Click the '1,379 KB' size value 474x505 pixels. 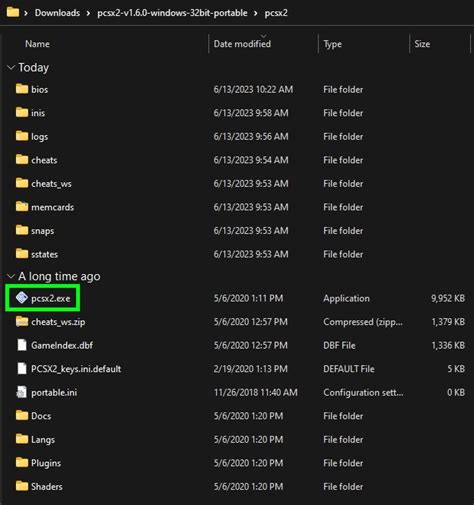[x=448, y=322]
